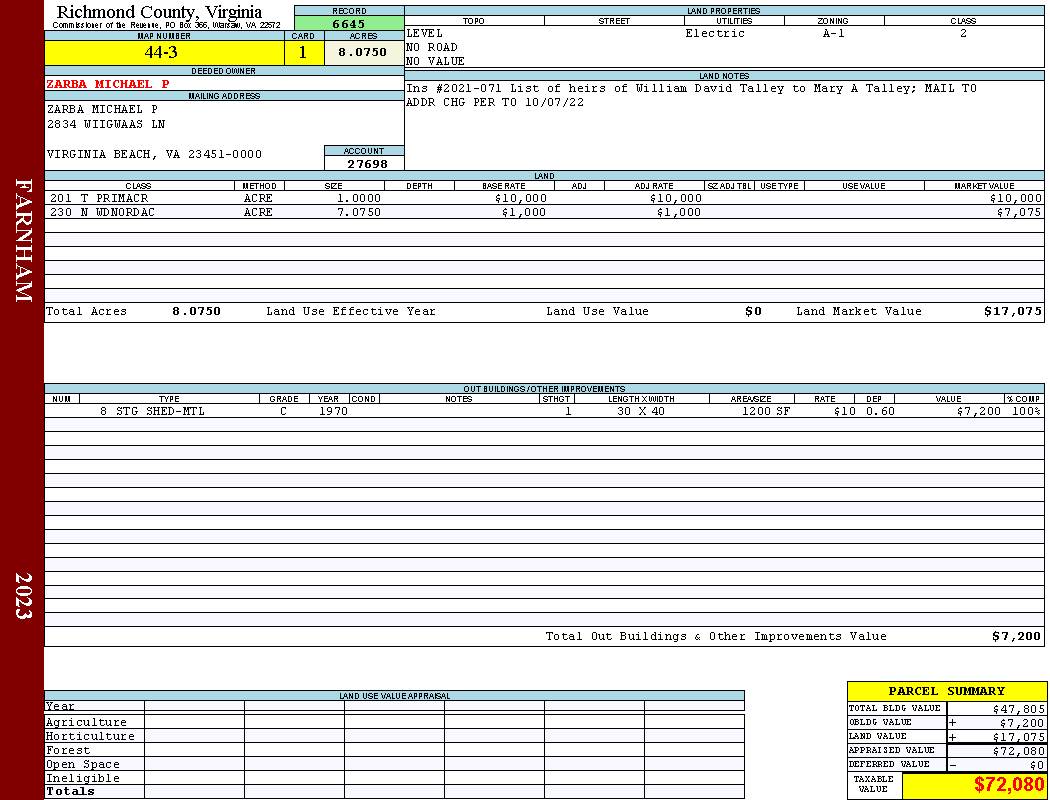This screenshot has height=800, width=1050.
Task: Click the map number 44-3 field
Action: point(164,53)
